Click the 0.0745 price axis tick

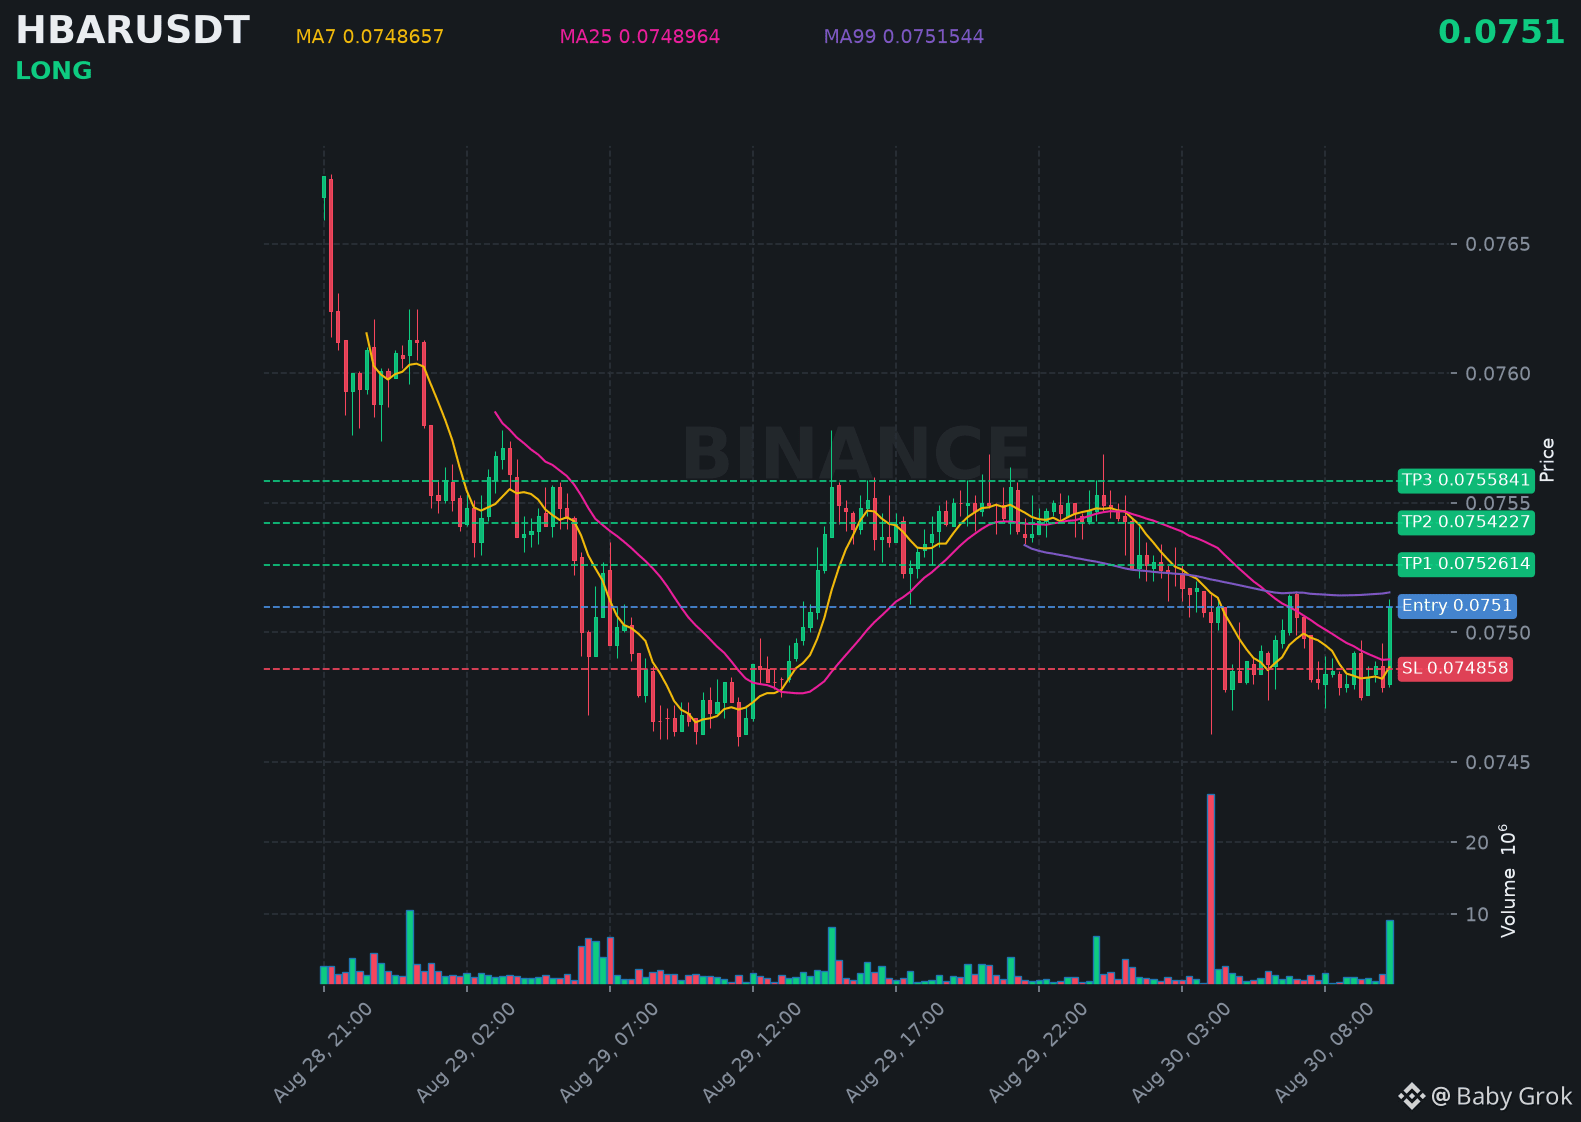click(1497, 762)
